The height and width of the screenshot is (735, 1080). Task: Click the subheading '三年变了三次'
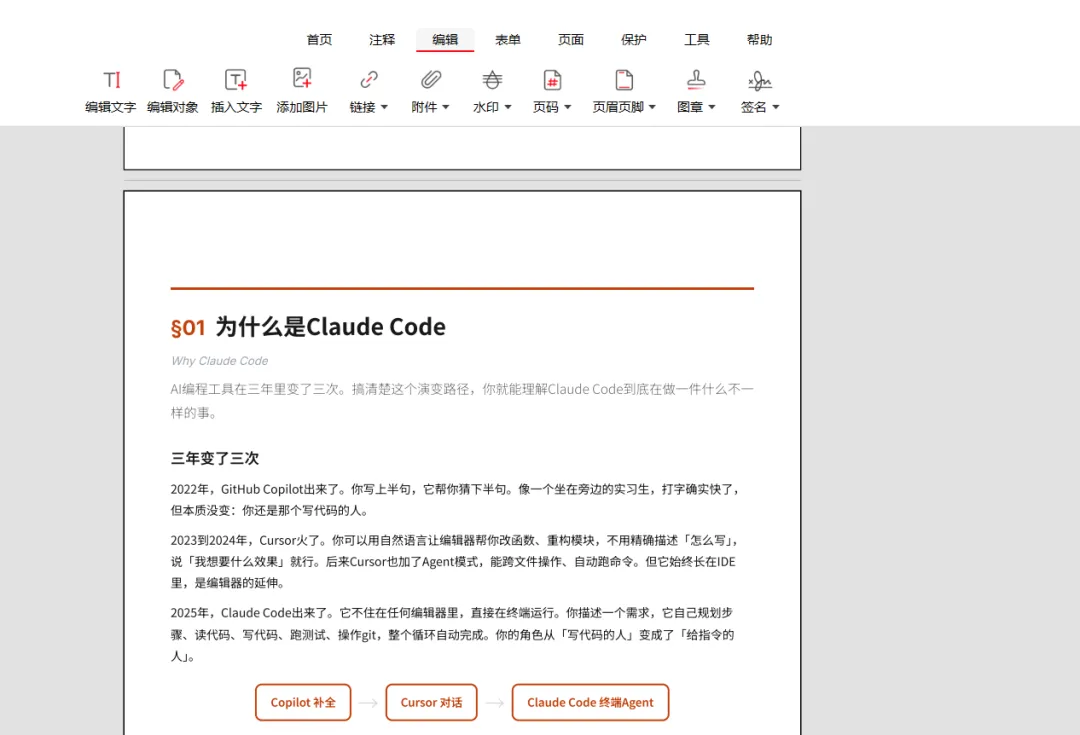pos(215,458)
